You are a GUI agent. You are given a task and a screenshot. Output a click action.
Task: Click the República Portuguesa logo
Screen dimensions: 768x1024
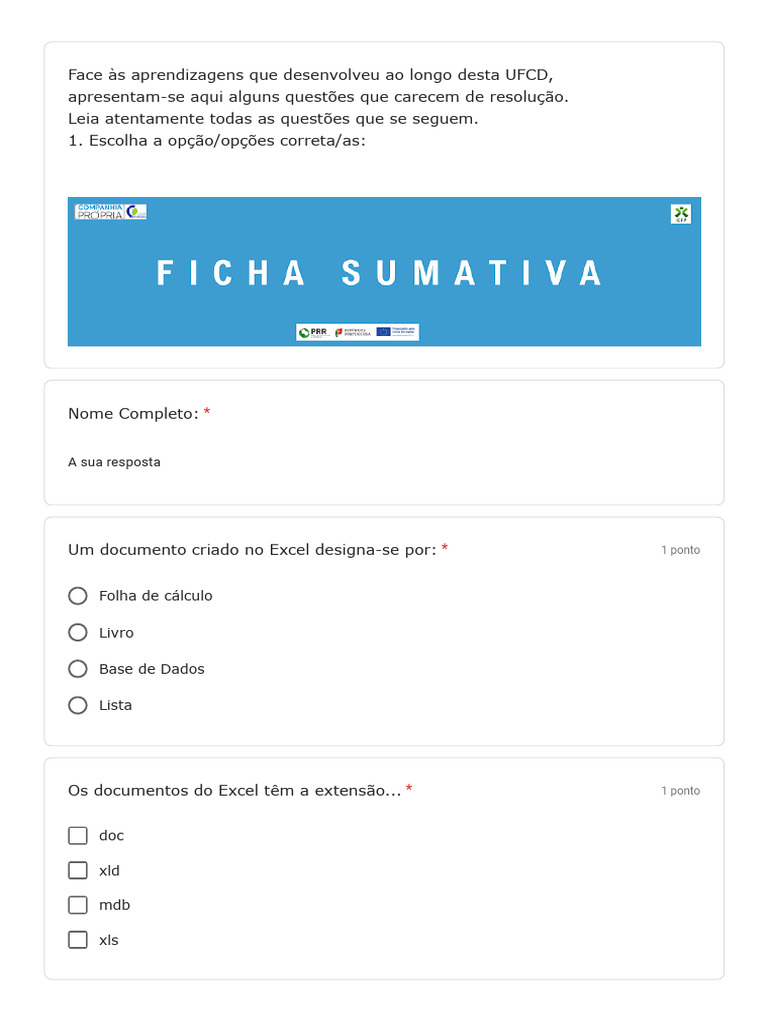pyautogui.click(x=353, y=332)
